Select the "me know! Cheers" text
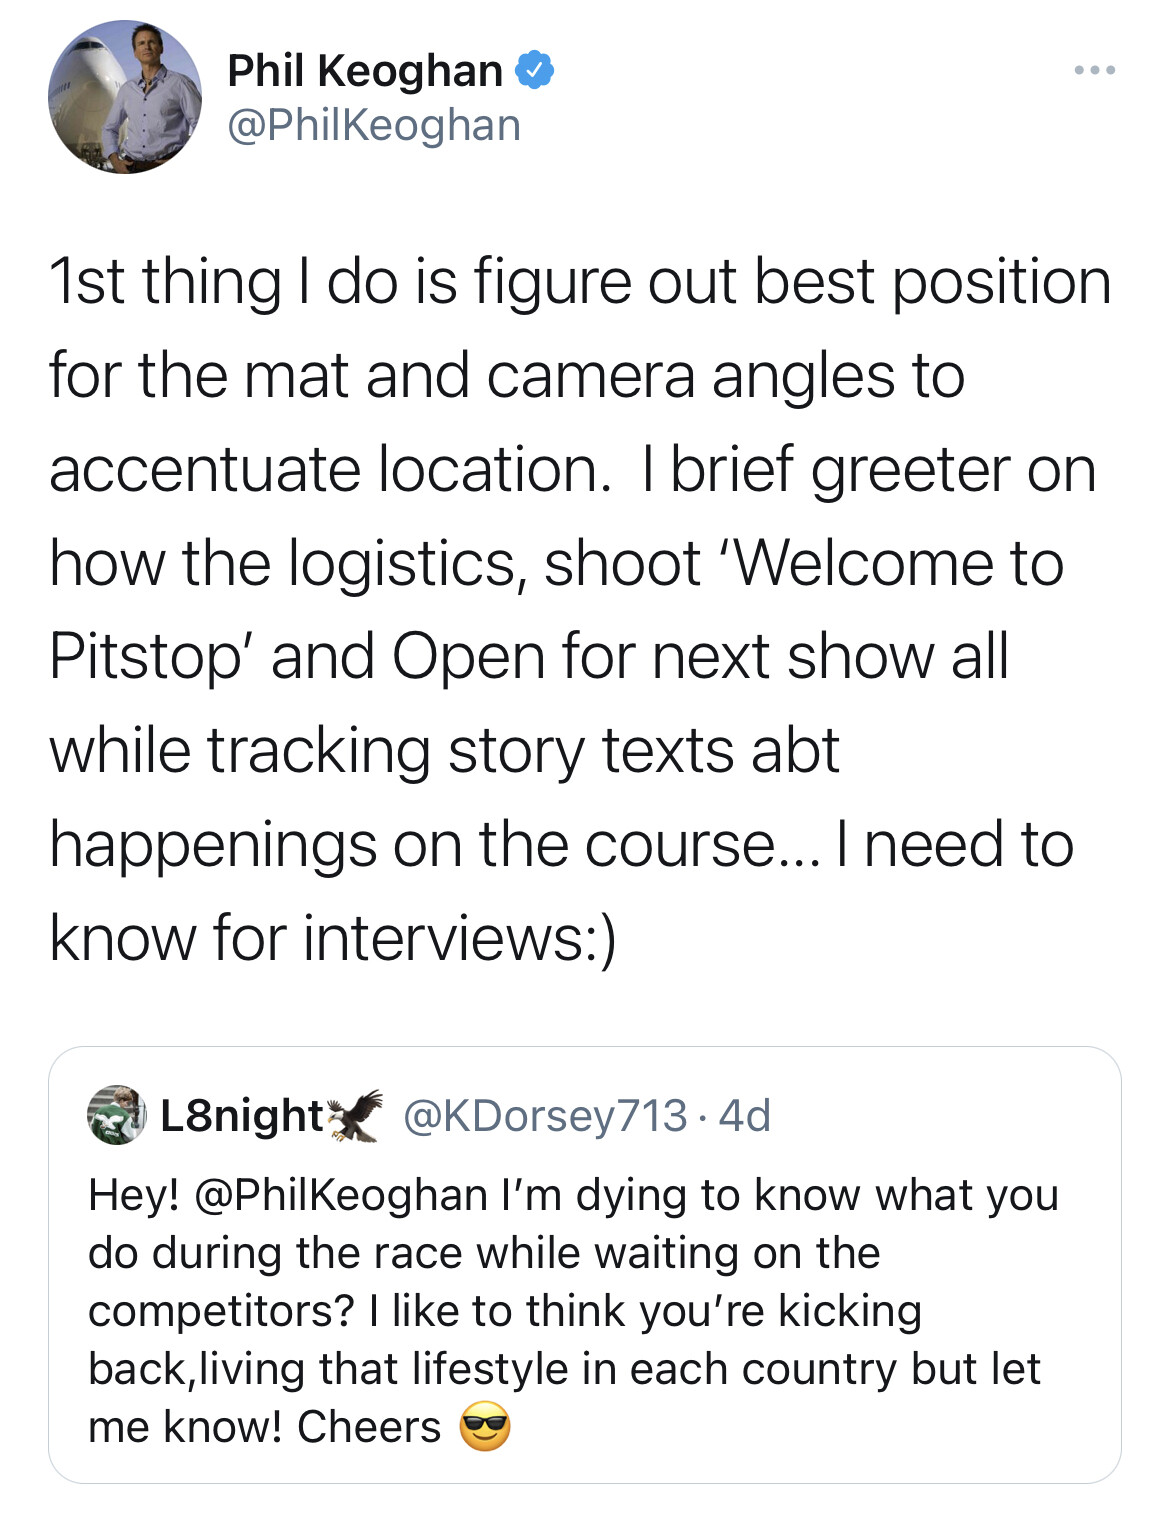1170x1517 pixels. coord(264,1427)
